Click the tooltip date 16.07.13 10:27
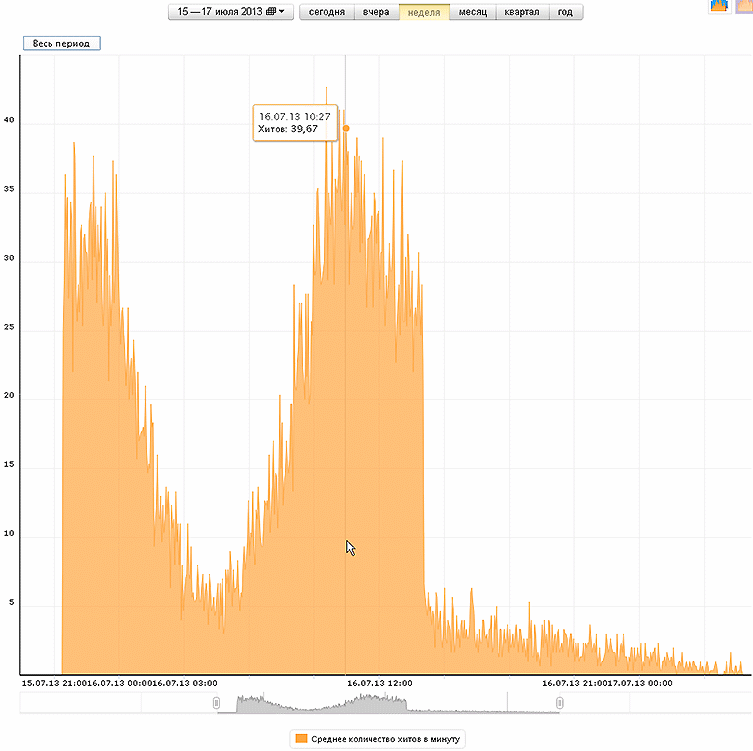753x751 pixels. 295,117
